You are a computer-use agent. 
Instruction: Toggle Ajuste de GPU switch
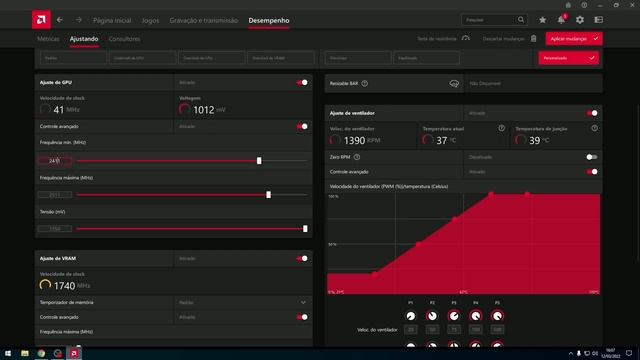(x=302, y=82)
